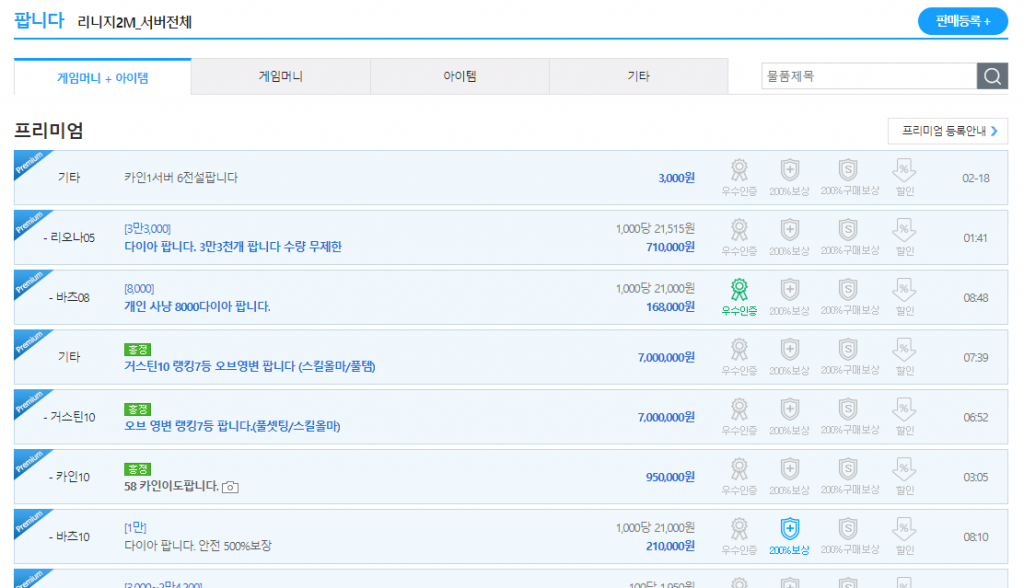Click the server name 카인10
This screenshot has height=588, width=1024.
pyautogui.click(x=69, y=477)
